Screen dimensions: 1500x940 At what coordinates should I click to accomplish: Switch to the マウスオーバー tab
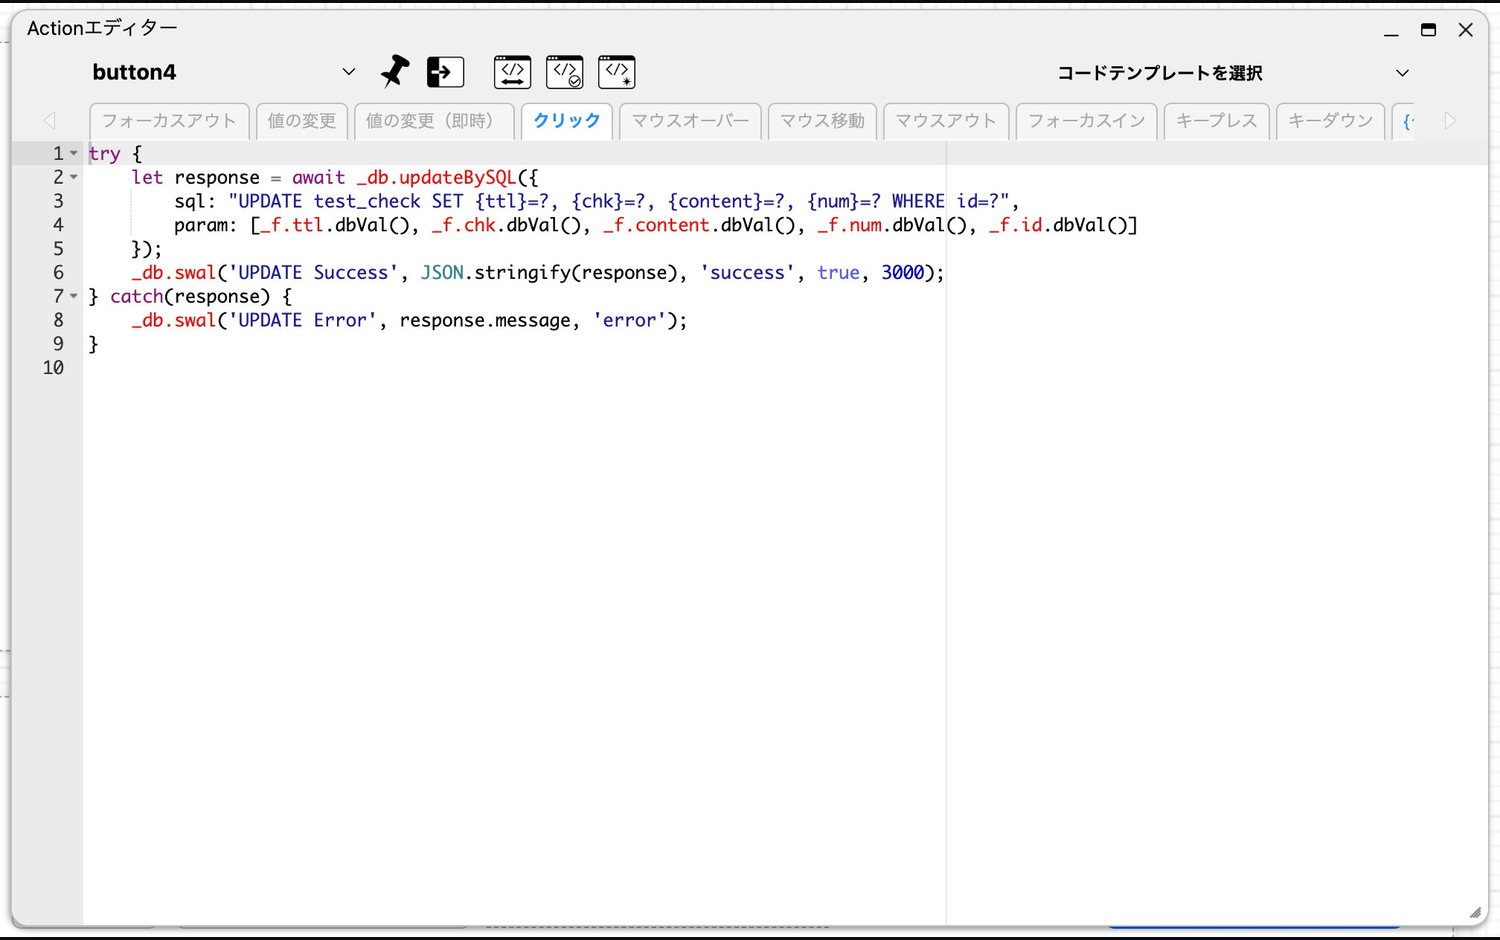coord(690,121)
